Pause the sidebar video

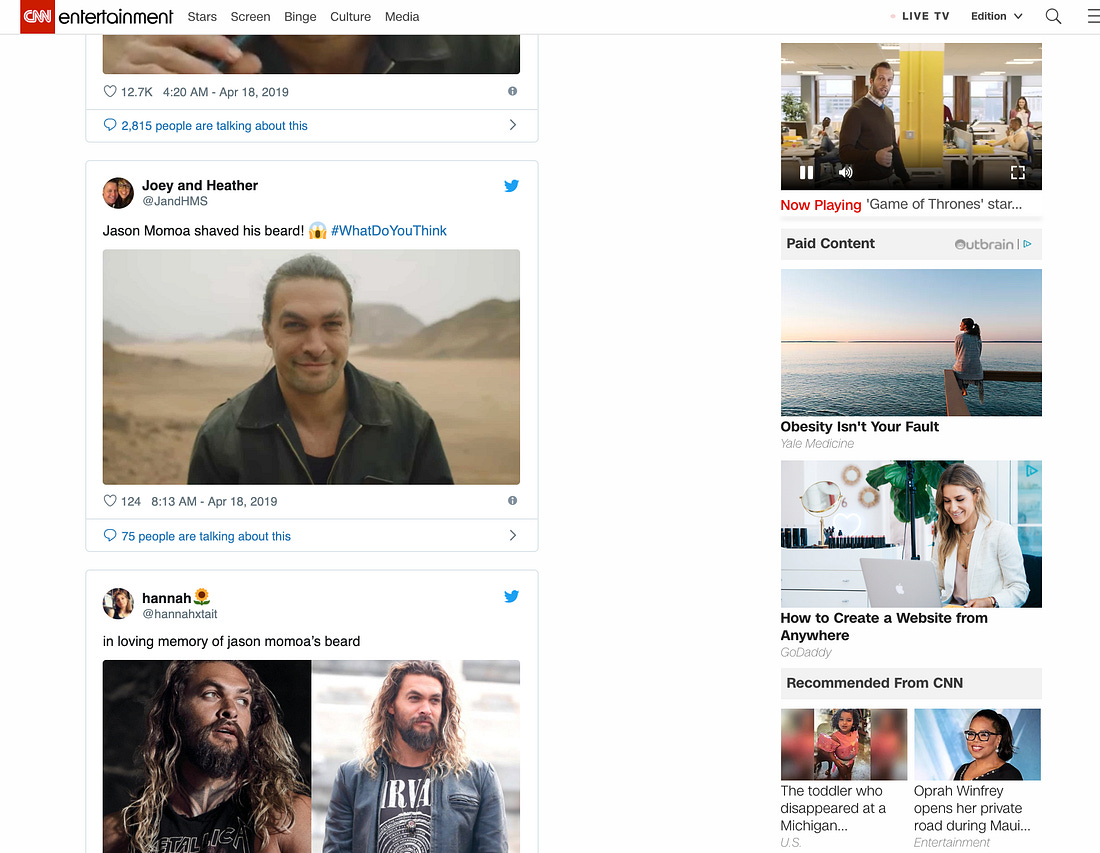[807, 173]
